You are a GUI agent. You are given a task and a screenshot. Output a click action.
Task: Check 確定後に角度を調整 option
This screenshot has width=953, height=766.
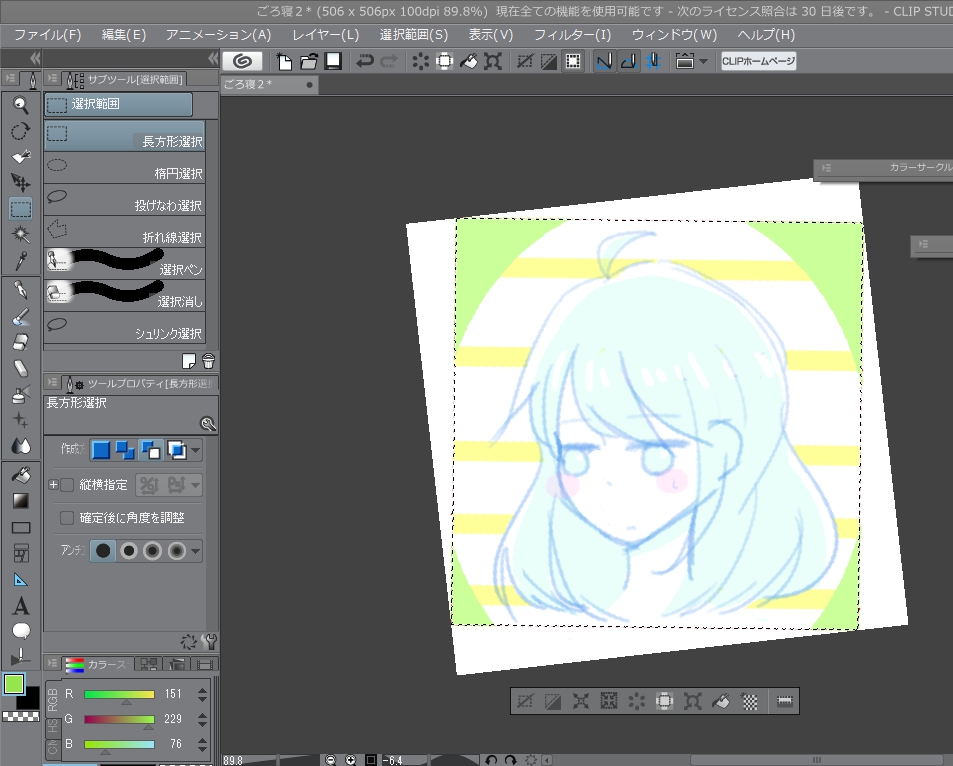[x=67, y=518]
